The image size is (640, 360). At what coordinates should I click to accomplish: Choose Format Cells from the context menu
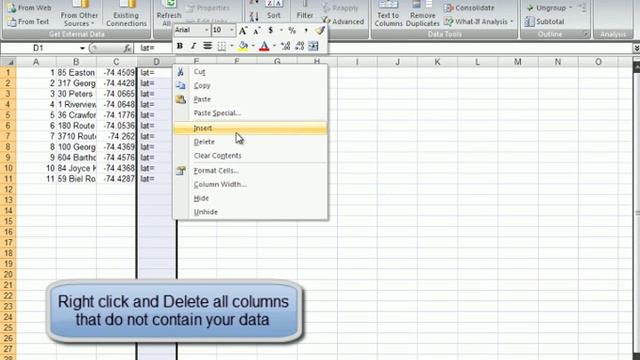click(250, 171)
